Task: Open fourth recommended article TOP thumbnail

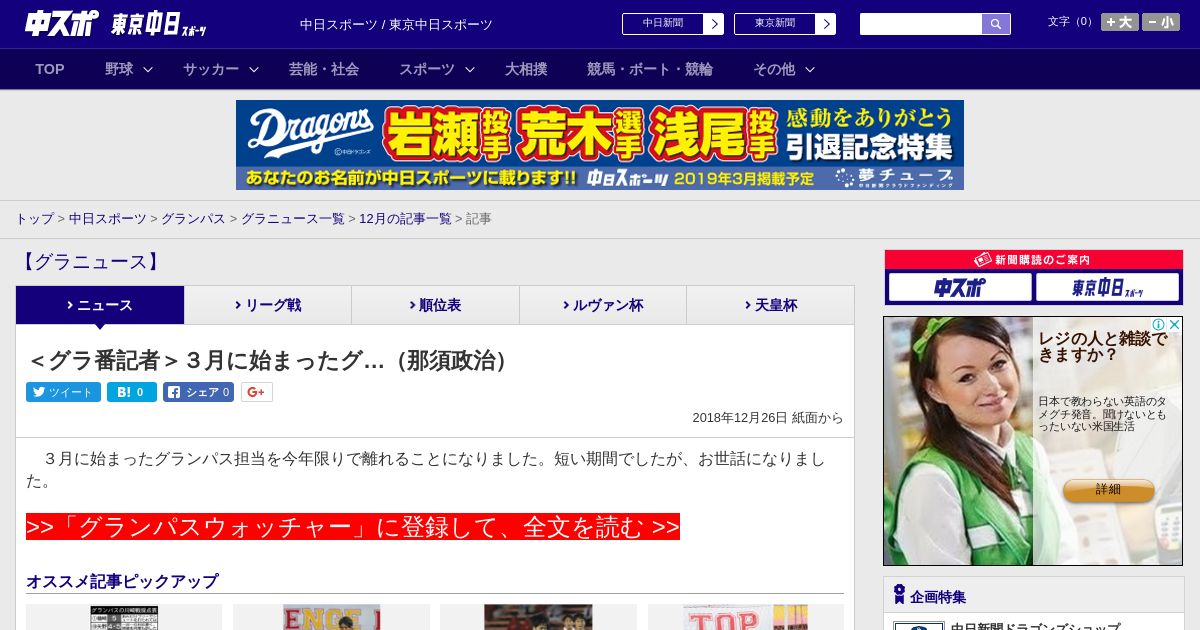Action: (x=746, y=617)
